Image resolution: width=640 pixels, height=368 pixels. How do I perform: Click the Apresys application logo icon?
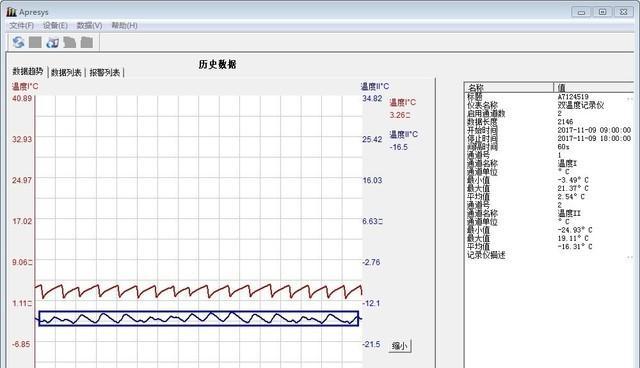11,12
